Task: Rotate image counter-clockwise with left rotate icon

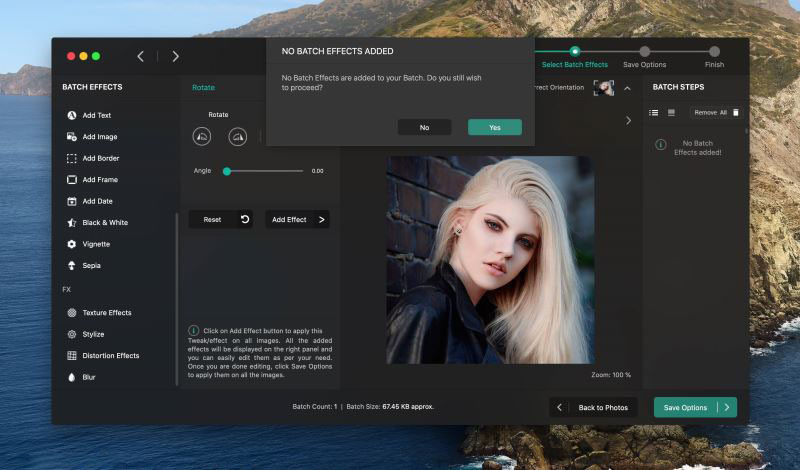Action: (x=202, y=137)
